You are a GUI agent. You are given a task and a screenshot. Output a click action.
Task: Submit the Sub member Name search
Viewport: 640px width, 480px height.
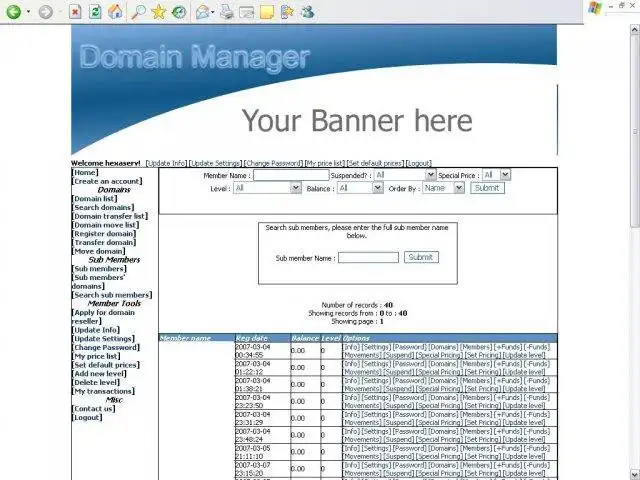click(421, 257)
